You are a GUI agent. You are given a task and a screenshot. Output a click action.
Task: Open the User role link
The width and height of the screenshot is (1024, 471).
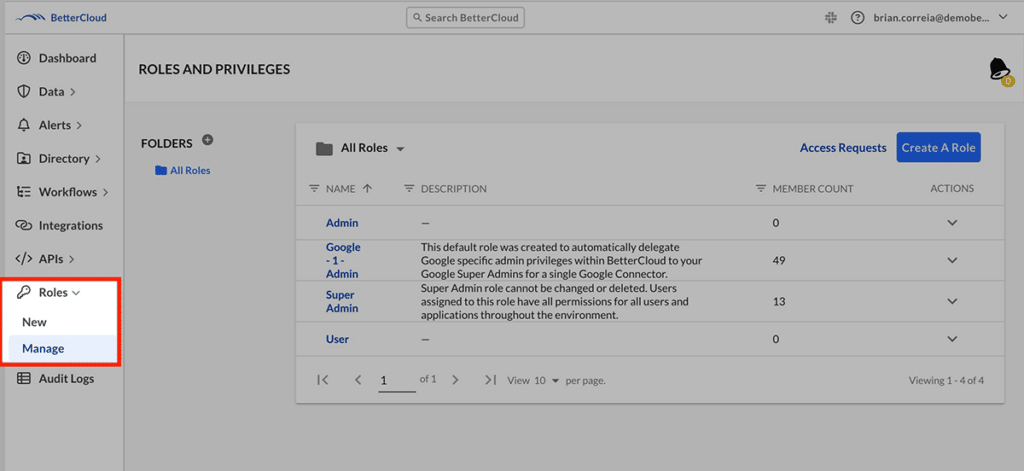click(338, 339)
